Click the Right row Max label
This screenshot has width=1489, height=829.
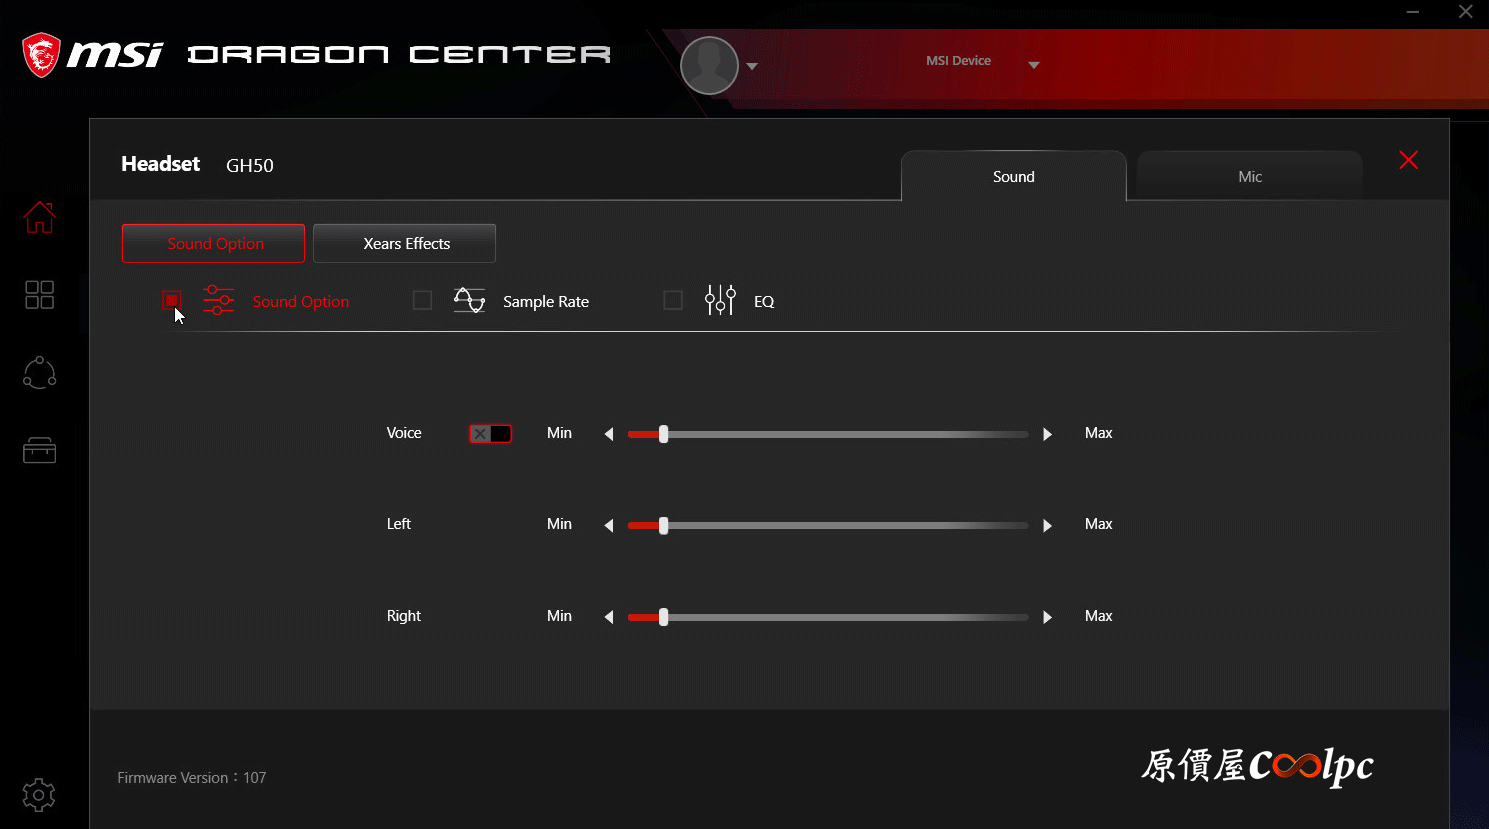(1099, 616)
